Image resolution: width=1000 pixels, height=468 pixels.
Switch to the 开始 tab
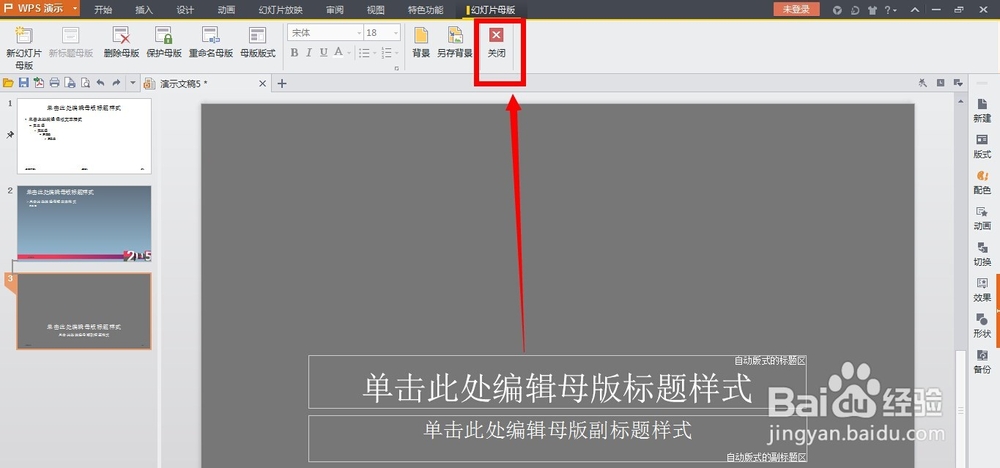point(103,10)
